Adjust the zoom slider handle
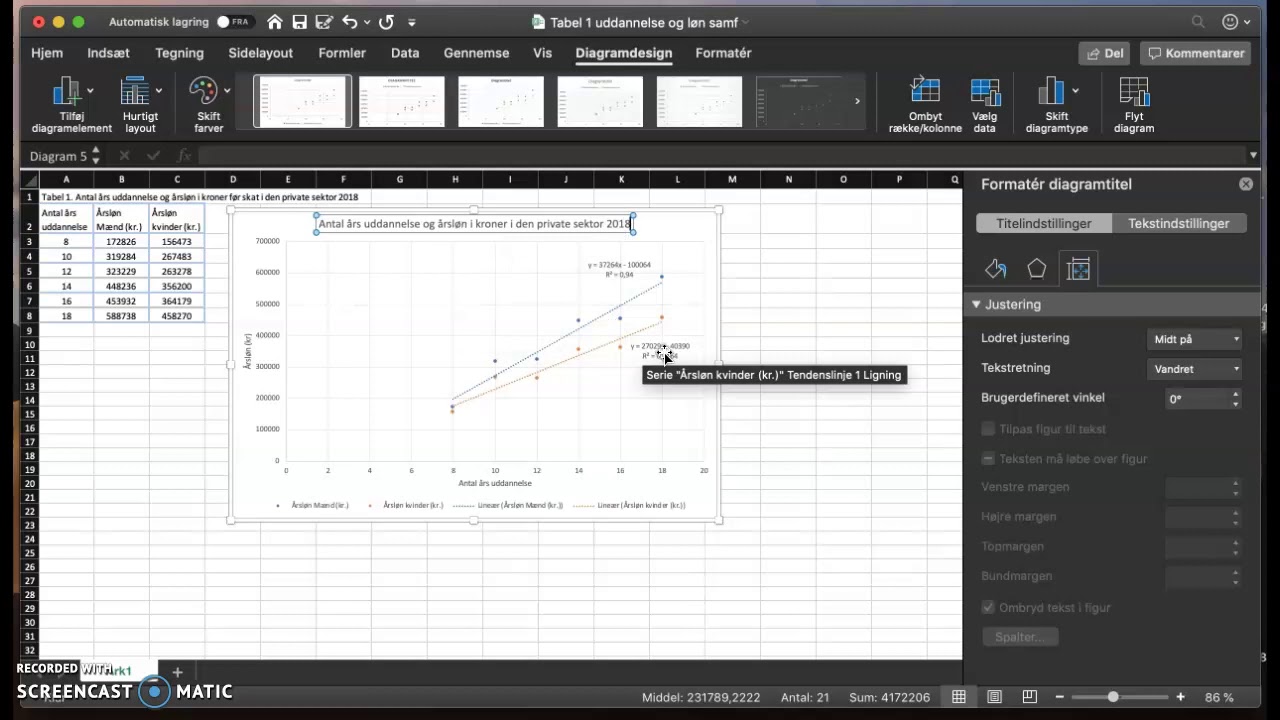Image resolution: width=1280 pixels, height=720 pixels. pos(1113,697)
